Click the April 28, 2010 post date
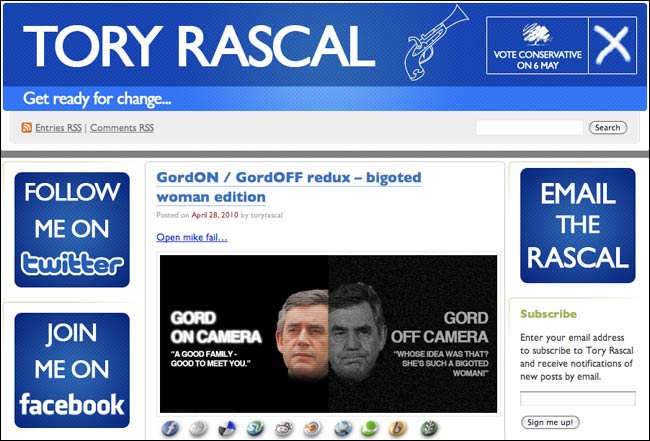The height and width of the screenshot is (441, 650). pos(215,215)
